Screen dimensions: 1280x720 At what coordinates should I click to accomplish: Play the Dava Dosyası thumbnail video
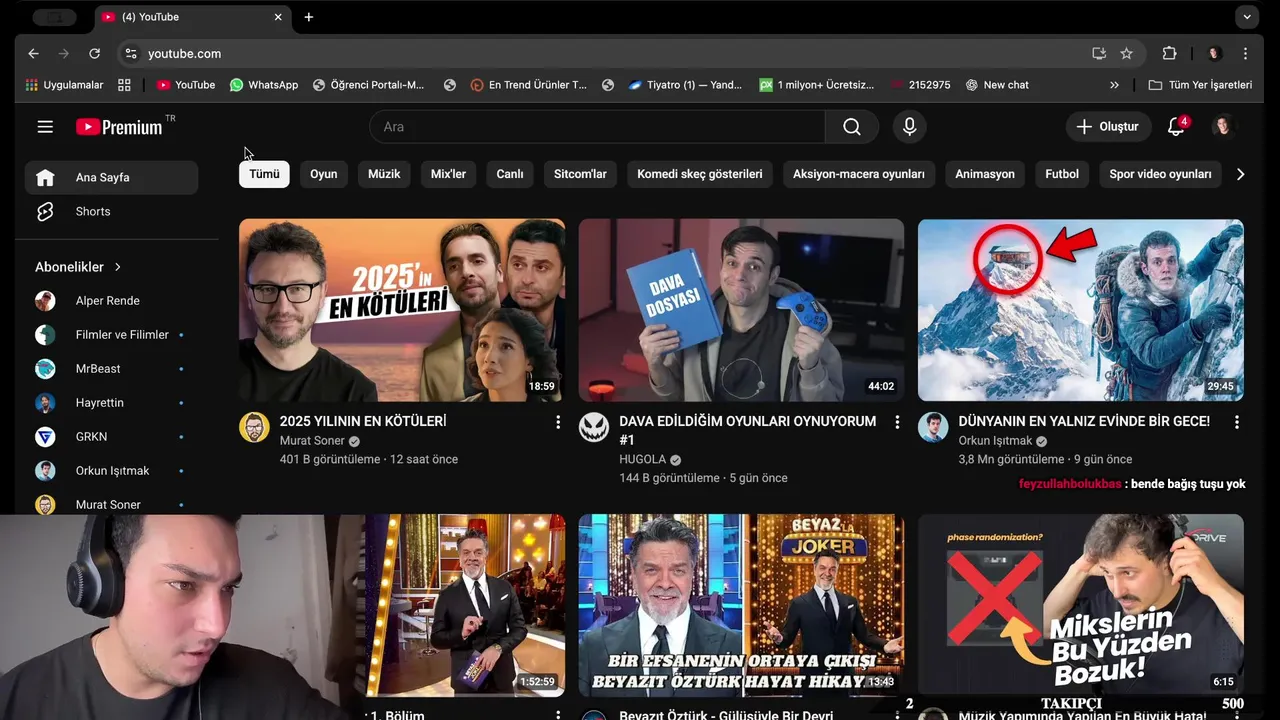point(741,310)
